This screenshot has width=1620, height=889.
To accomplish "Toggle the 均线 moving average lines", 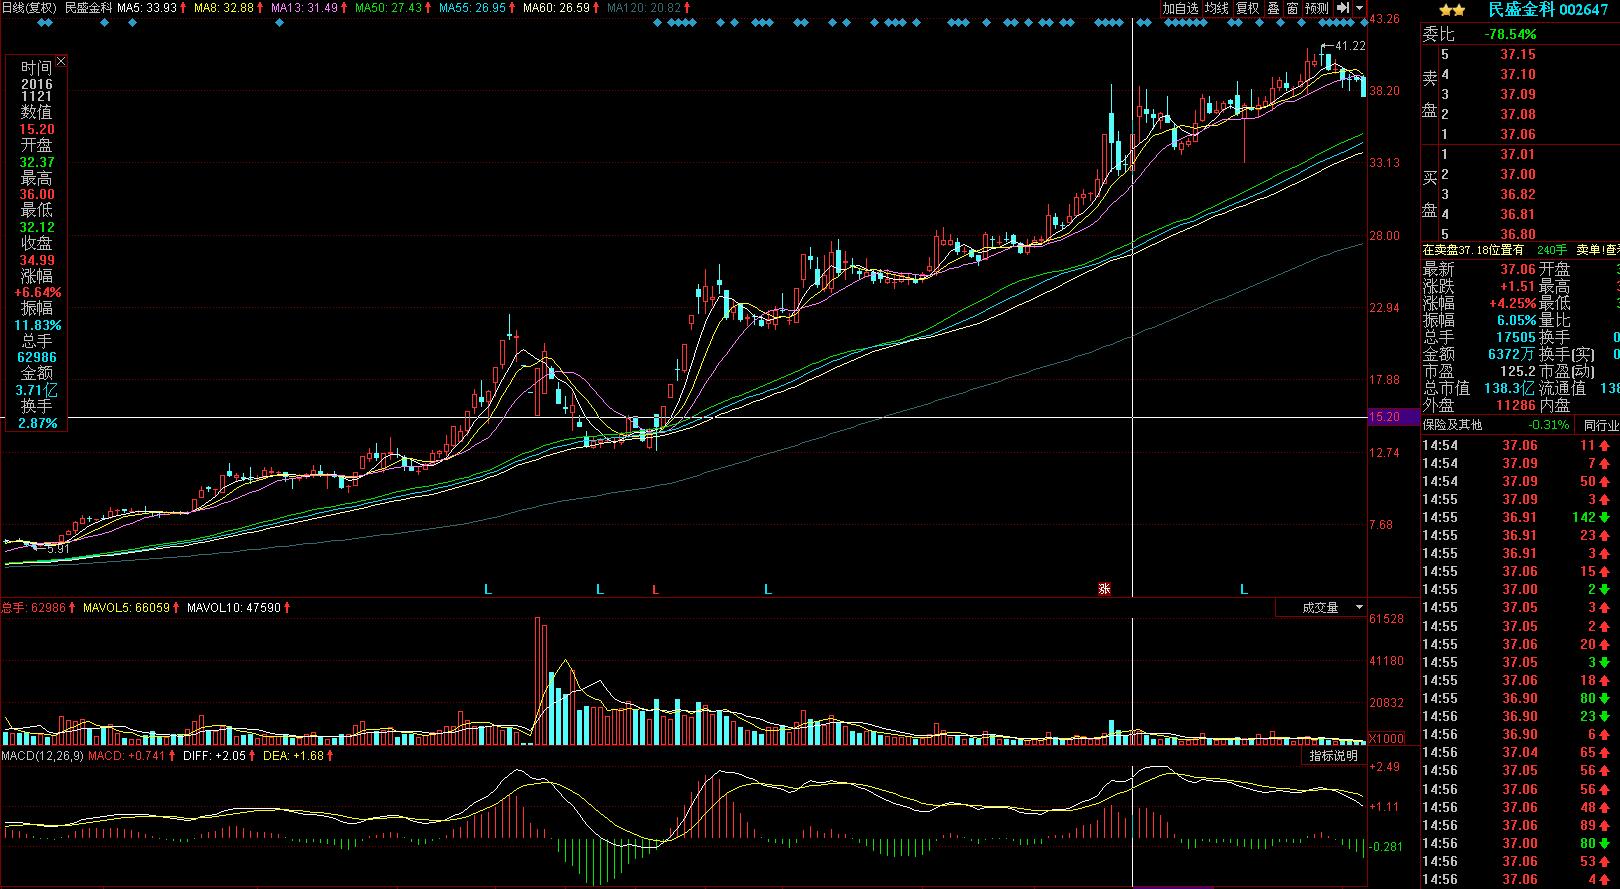I will click(x=1216, y=8).
